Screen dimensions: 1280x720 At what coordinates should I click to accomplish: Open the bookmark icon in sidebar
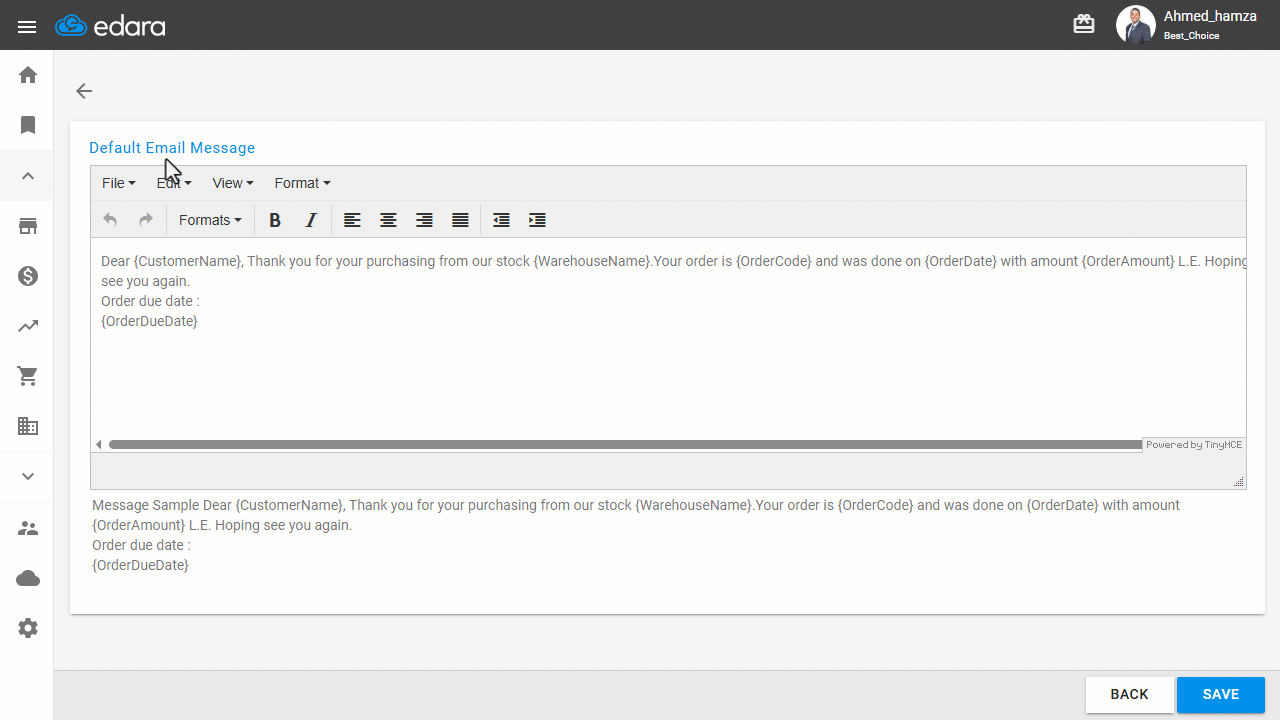click(28, 125)
